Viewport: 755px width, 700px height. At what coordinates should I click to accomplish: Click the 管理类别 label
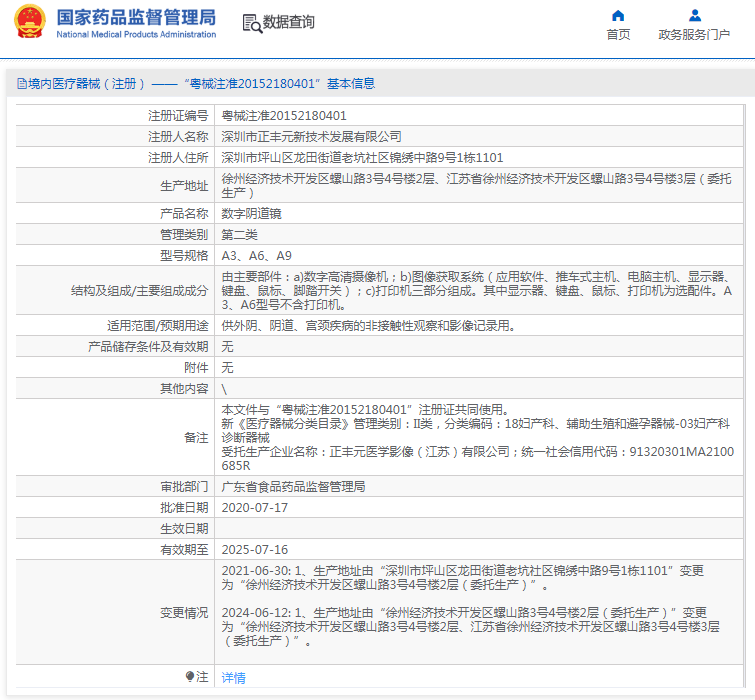184,234
